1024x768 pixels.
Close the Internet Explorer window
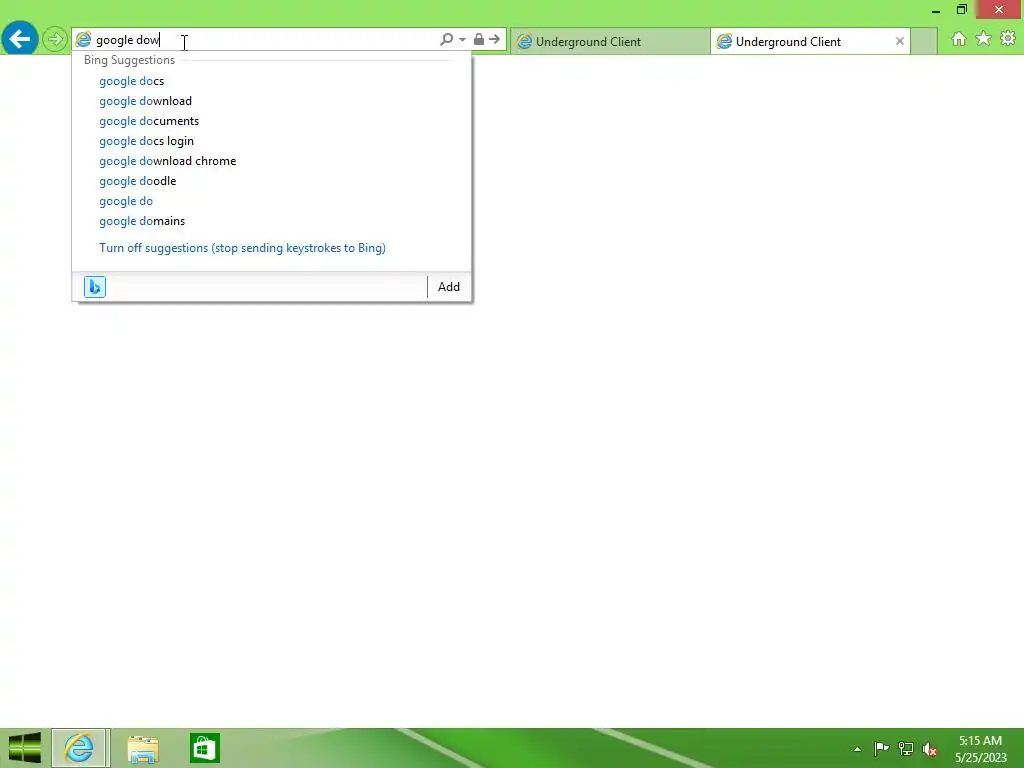coord(999,9)
